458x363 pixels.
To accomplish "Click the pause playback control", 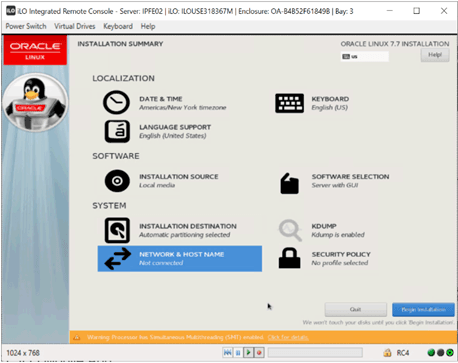I will [238, 352].
